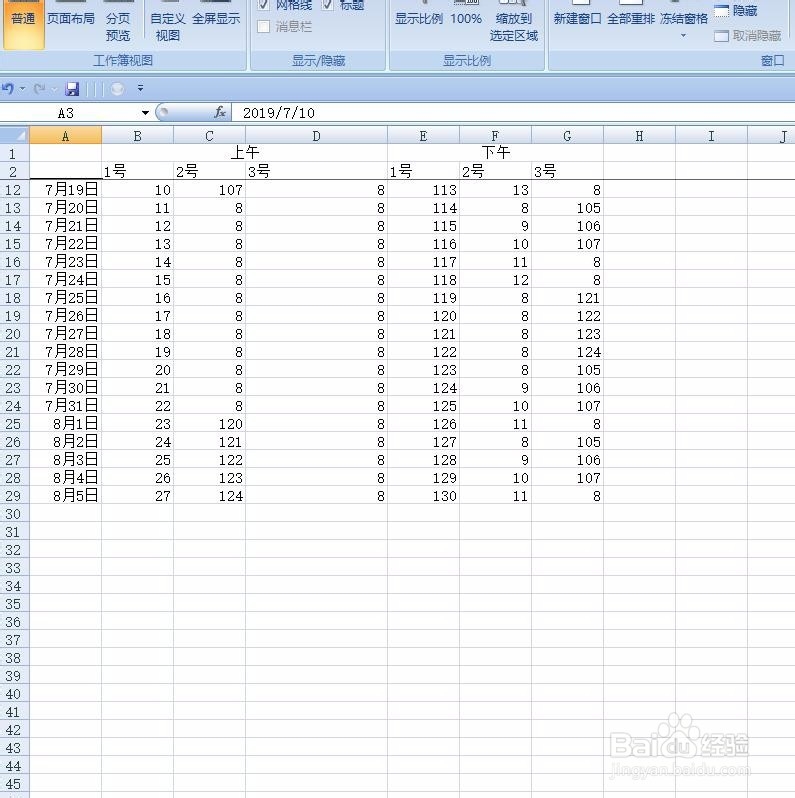Click 新建窗口 (New Window)
The image size is (795, 798).
(577, 19)
